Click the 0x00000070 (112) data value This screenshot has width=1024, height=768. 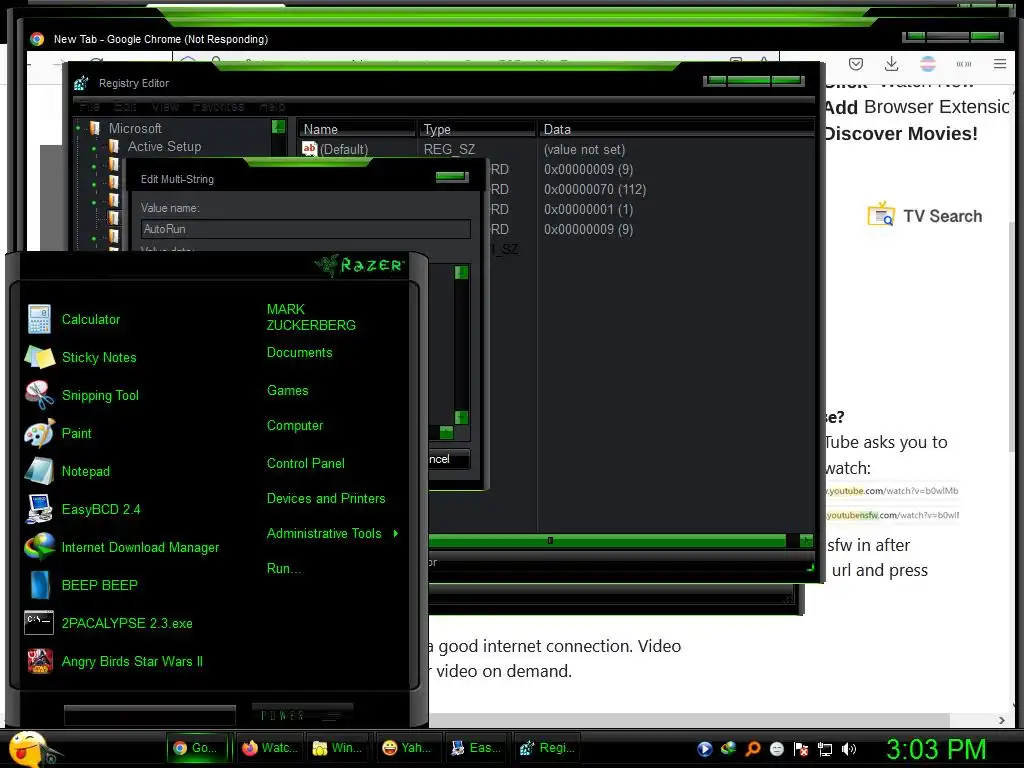(595, 189)
